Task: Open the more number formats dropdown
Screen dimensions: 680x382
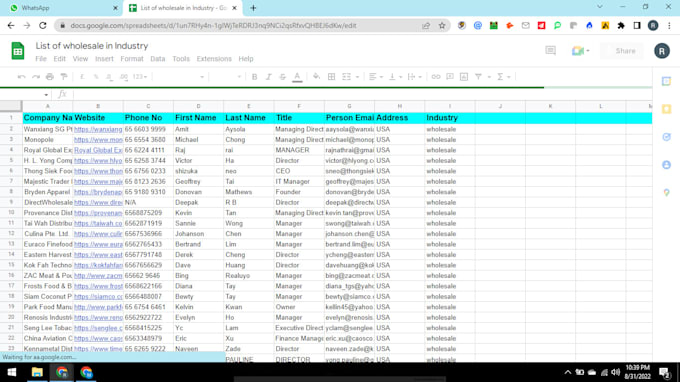Action: [140, 77]
